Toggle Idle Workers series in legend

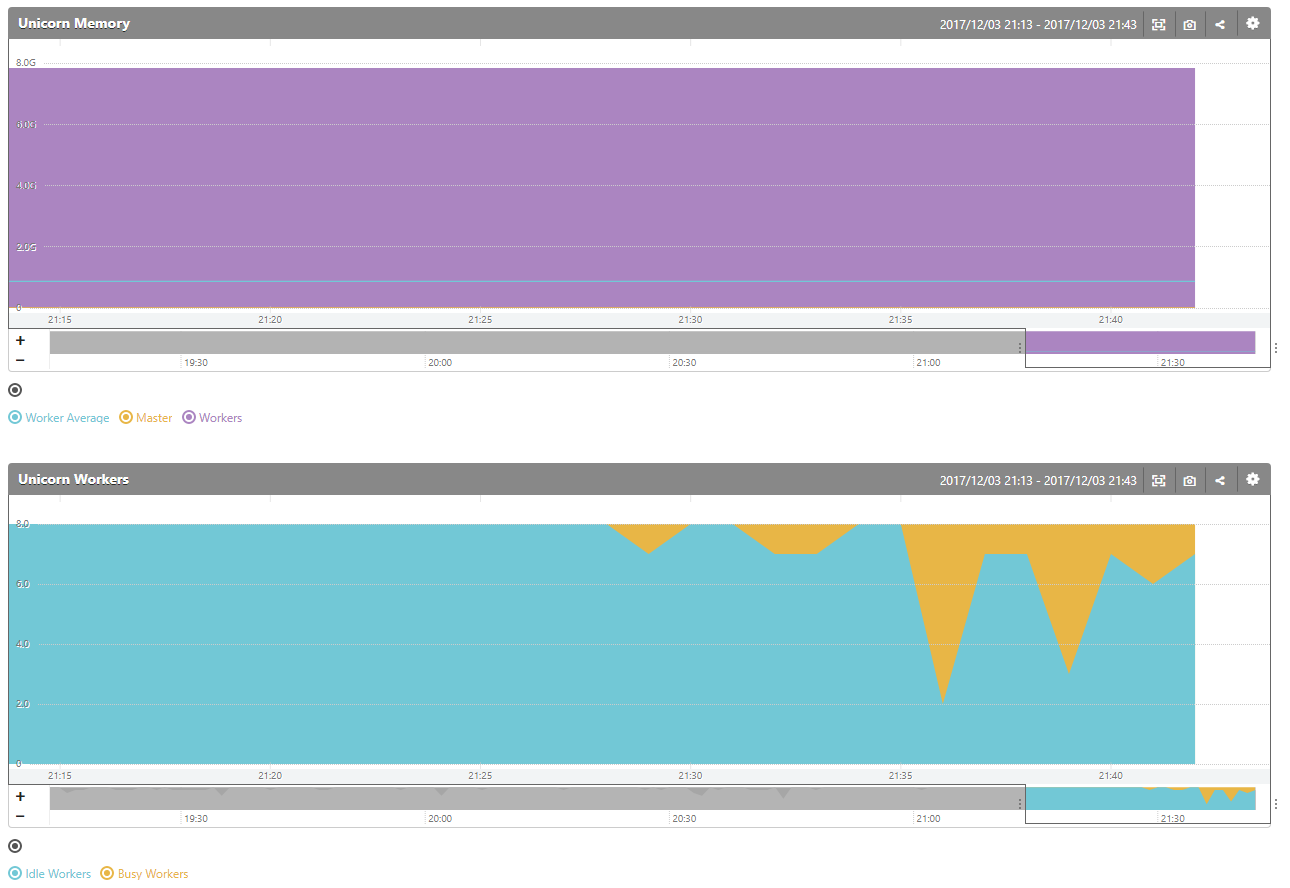point(50,874)
